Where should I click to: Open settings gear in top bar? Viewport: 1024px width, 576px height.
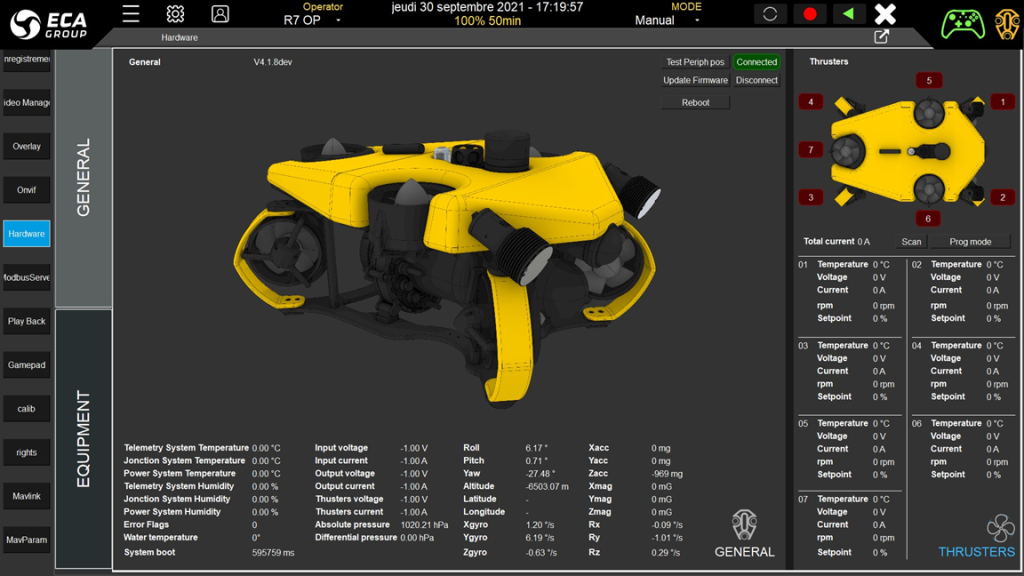coord(175,14)
